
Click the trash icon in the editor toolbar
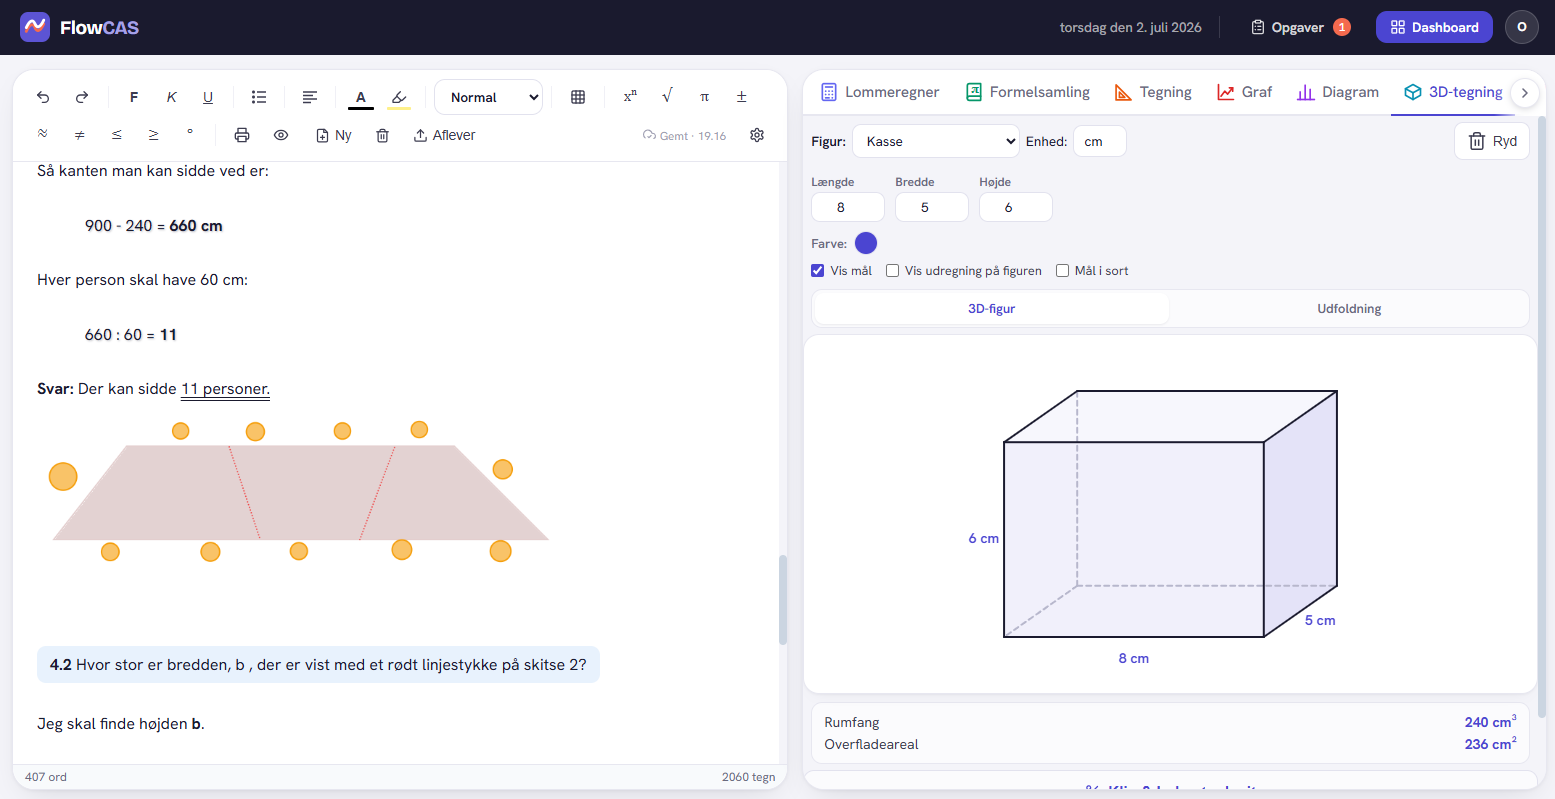[382, 135]
